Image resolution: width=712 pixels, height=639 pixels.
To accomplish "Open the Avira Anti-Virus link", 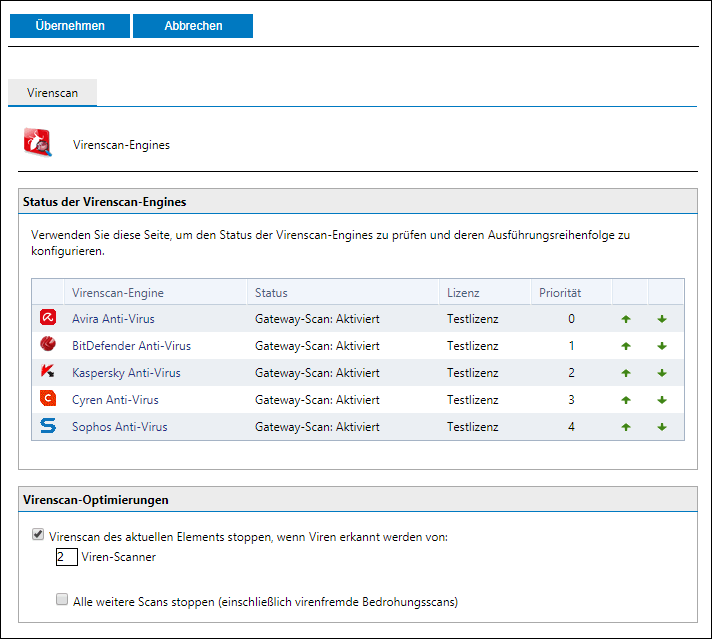I will click(x=113, y=319).
